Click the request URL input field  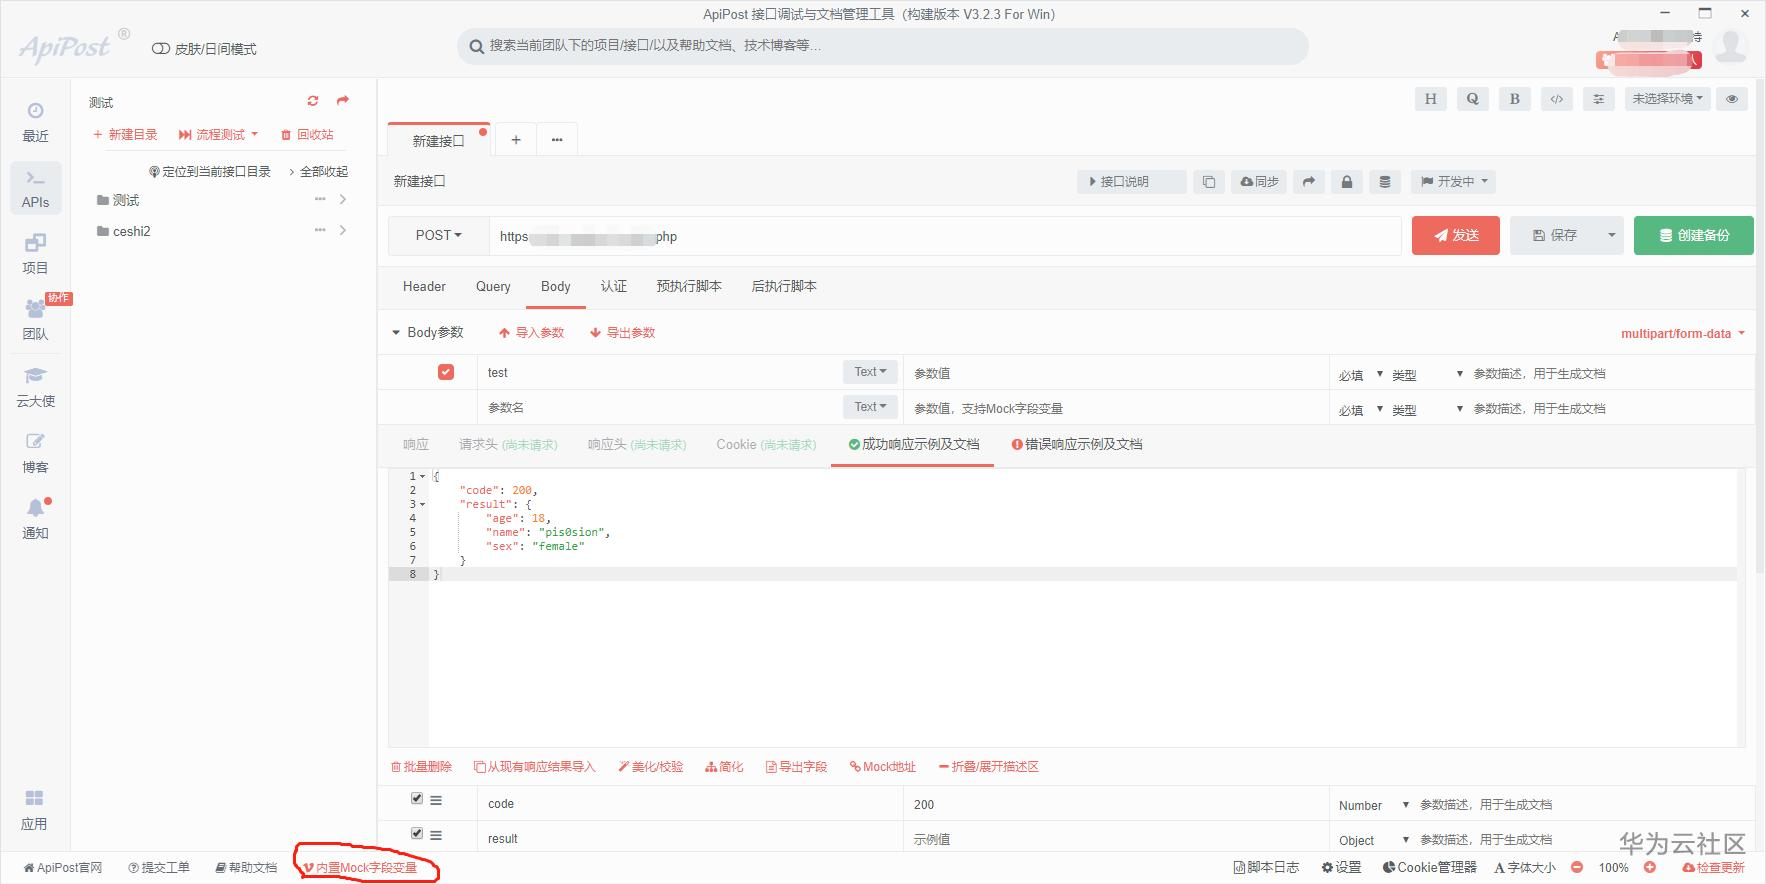tap(945, 236)
